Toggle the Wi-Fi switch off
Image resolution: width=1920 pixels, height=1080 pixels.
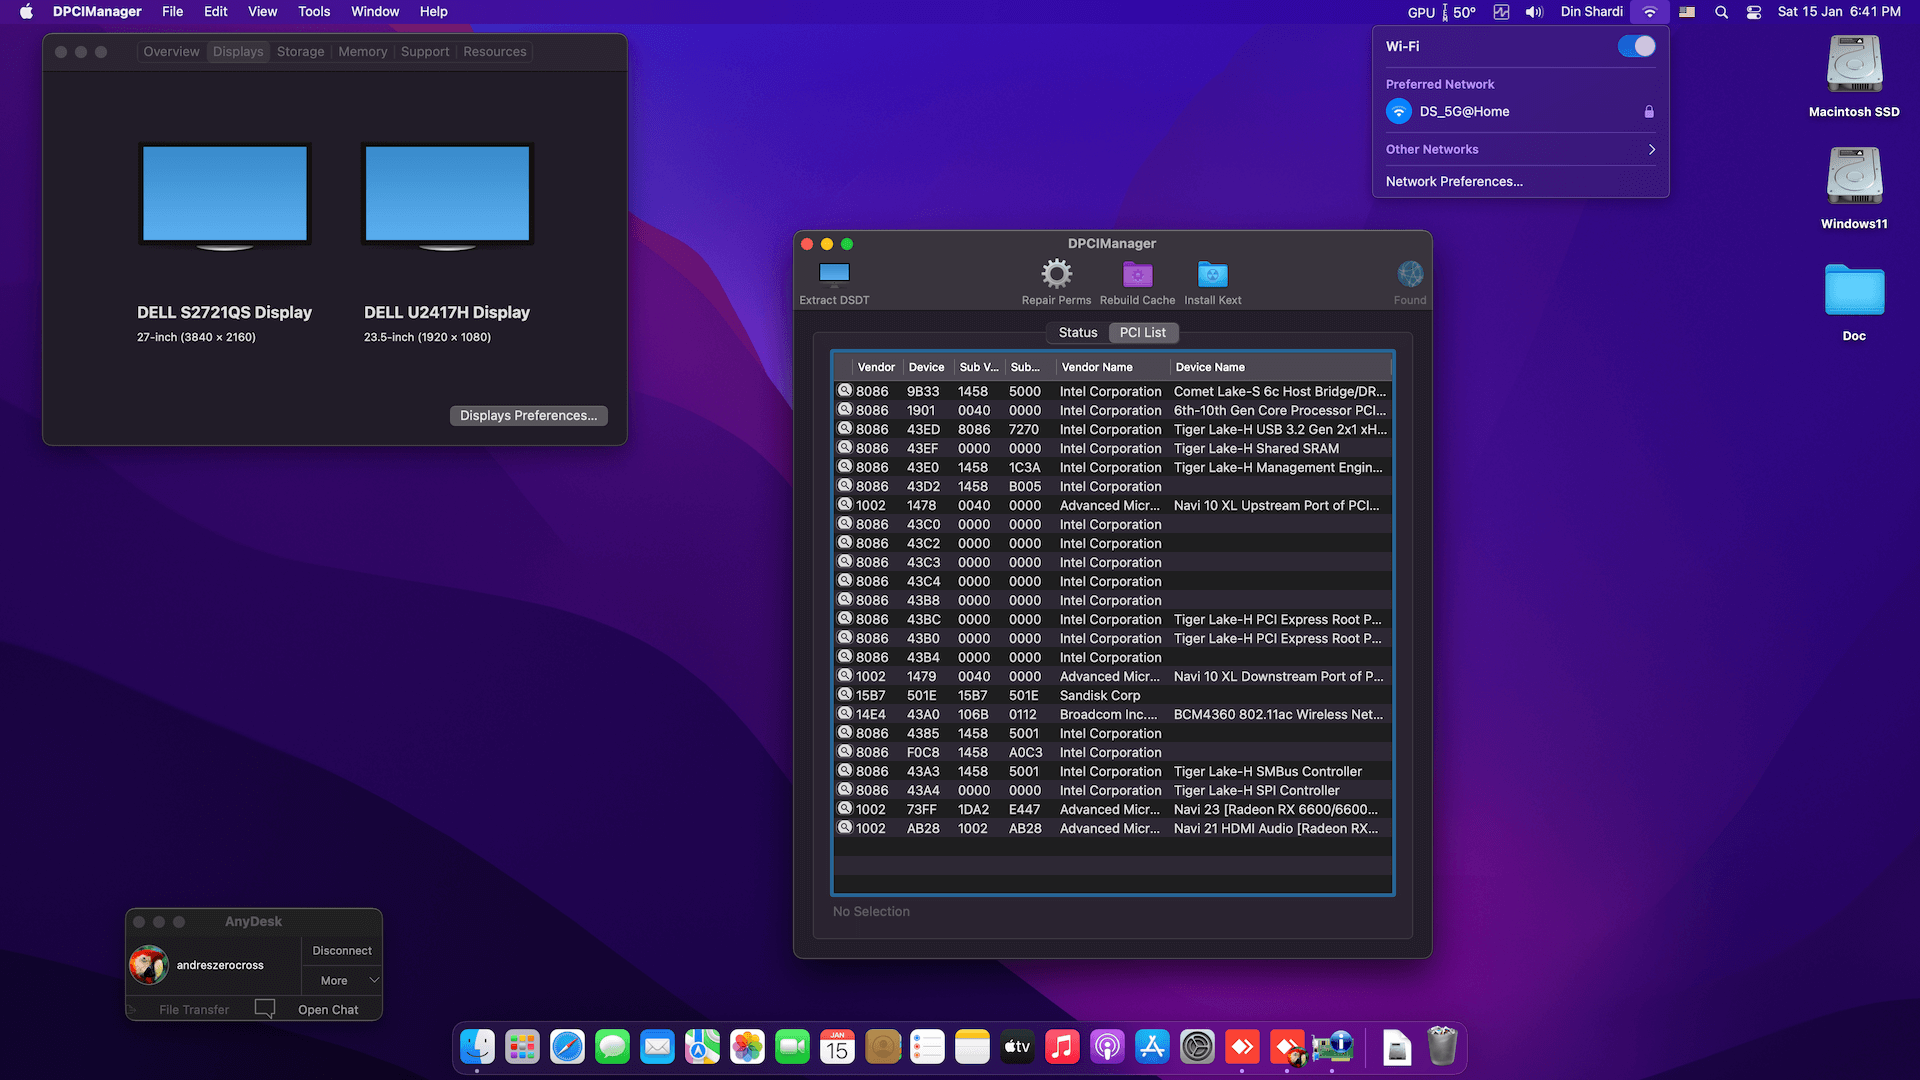tap(1636, 46)
